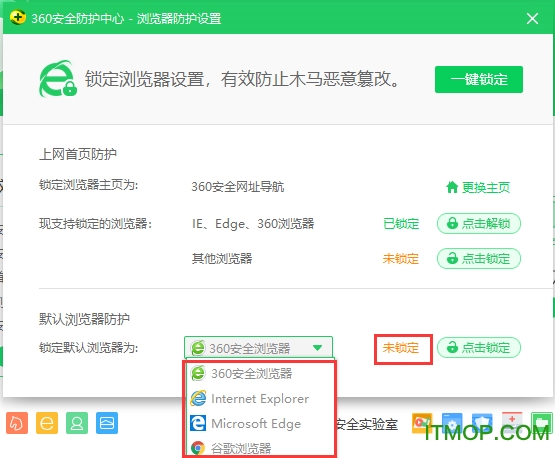Click 未锁定 status in default browser row
Screen dimensions: 555x458
coord(401,348)
